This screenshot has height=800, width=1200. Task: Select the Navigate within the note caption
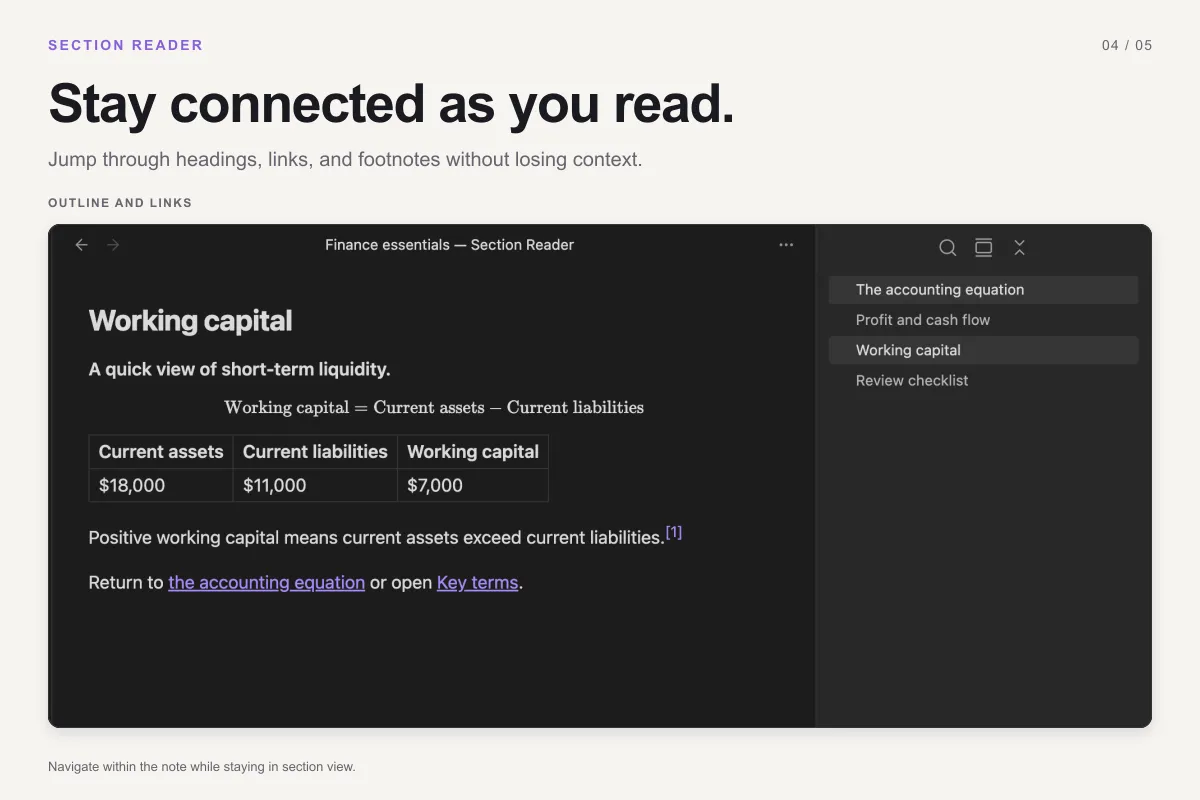(x=201, y=767)
